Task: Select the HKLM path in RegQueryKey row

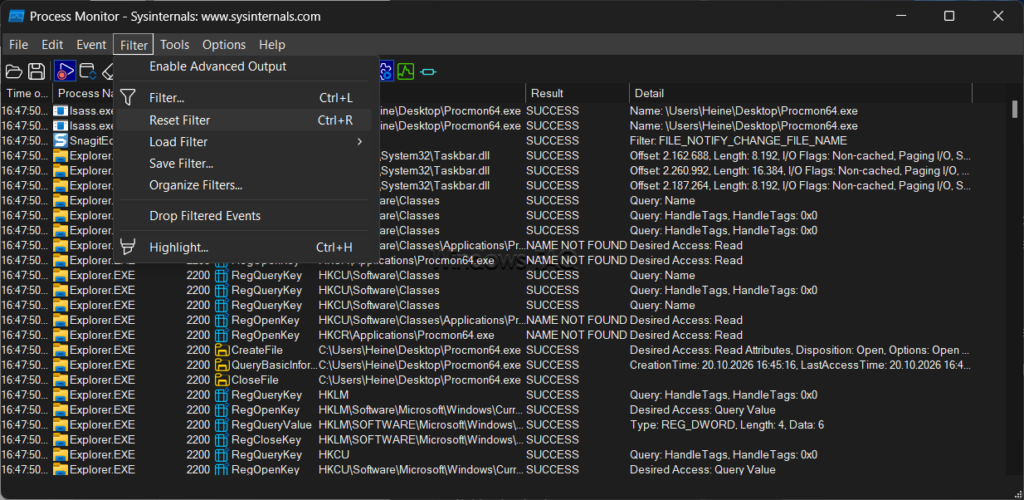Action: pos(333,395)
